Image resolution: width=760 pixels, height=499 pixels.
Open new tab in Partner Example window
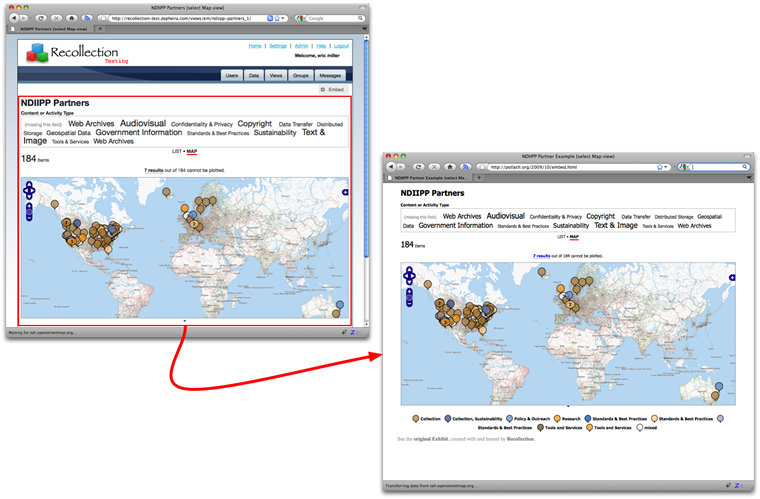tap(479, 177)
